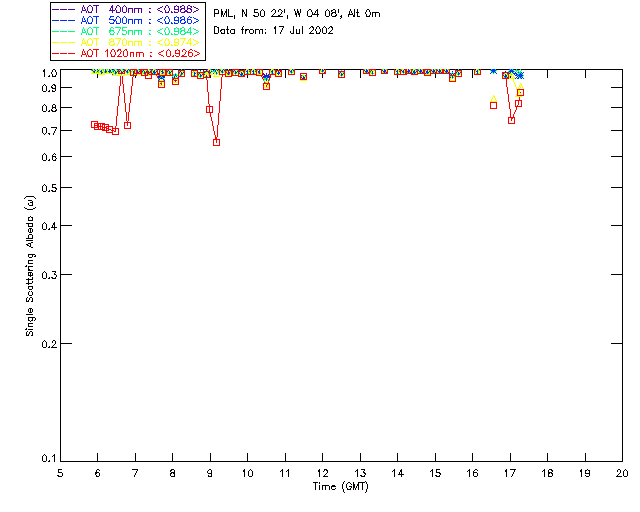Click the y-axis tick label 0.9
This screenshot has height=512, width=640.
coord(49,88)
